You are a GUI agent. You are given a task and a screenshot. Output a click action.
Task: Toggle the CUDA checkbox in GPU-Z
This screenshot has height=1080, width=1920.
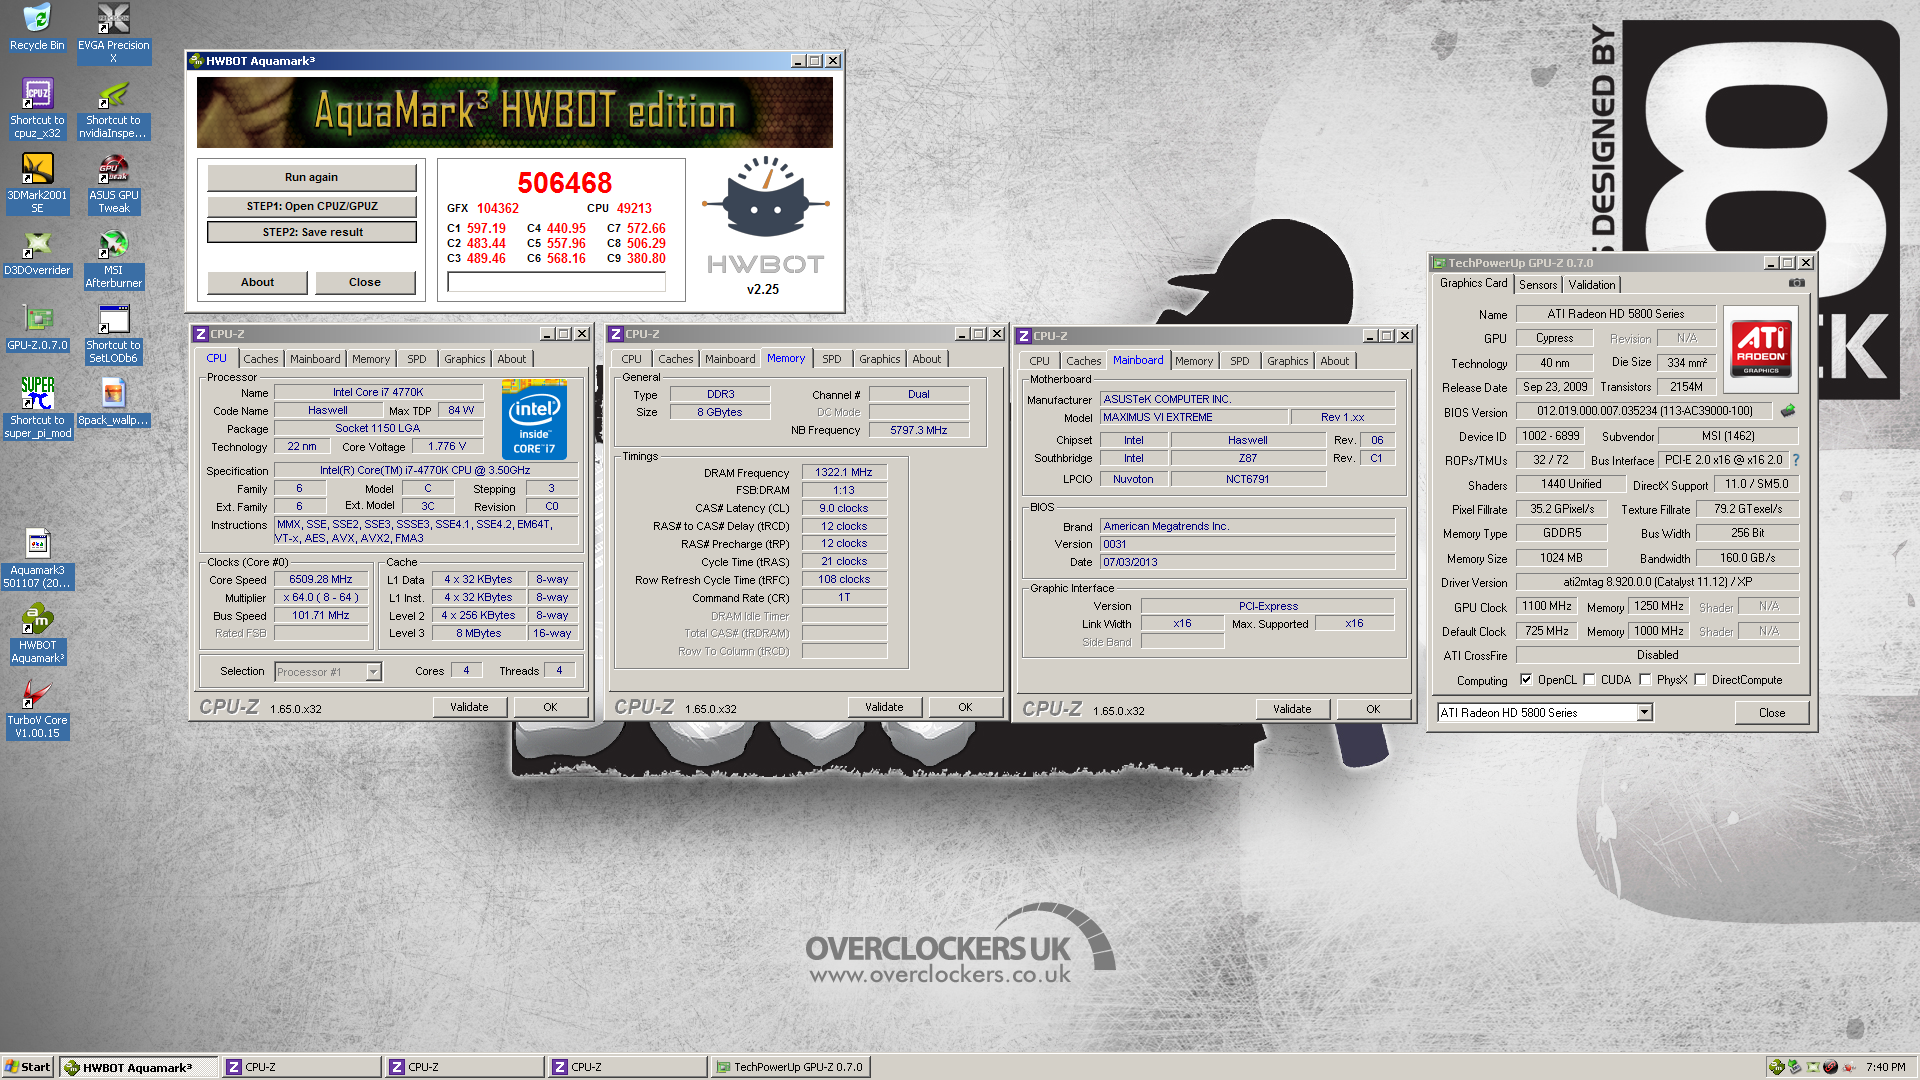pos(1589,680)
